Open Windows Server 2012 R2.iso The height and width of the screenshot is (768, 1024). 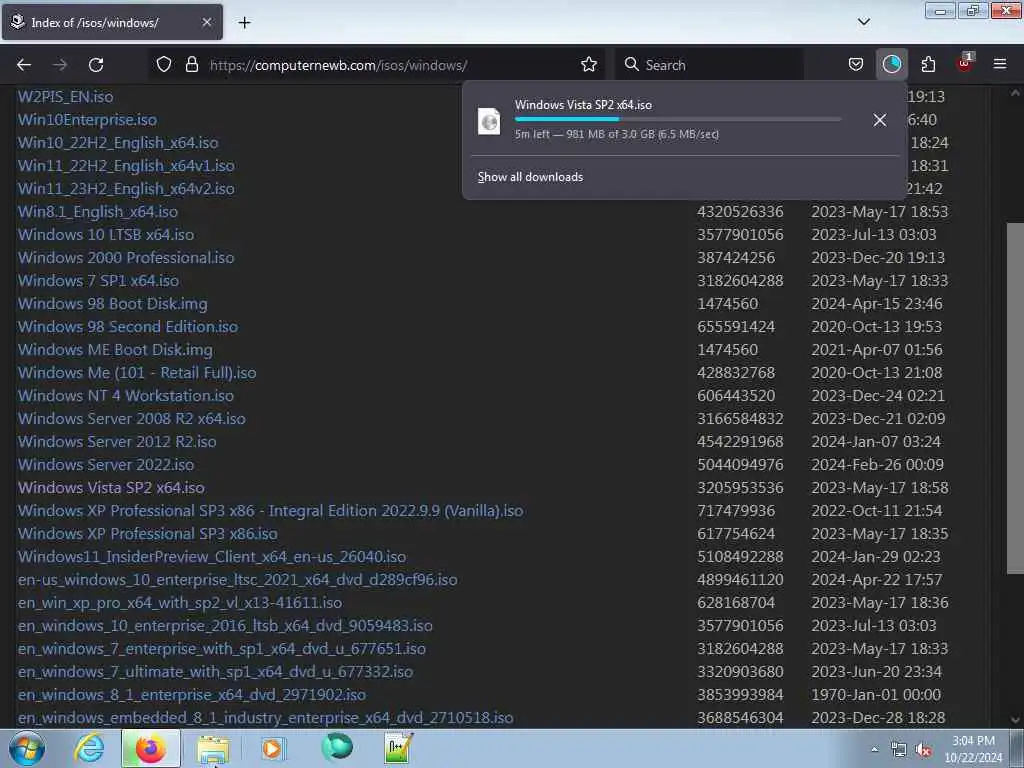117,441
